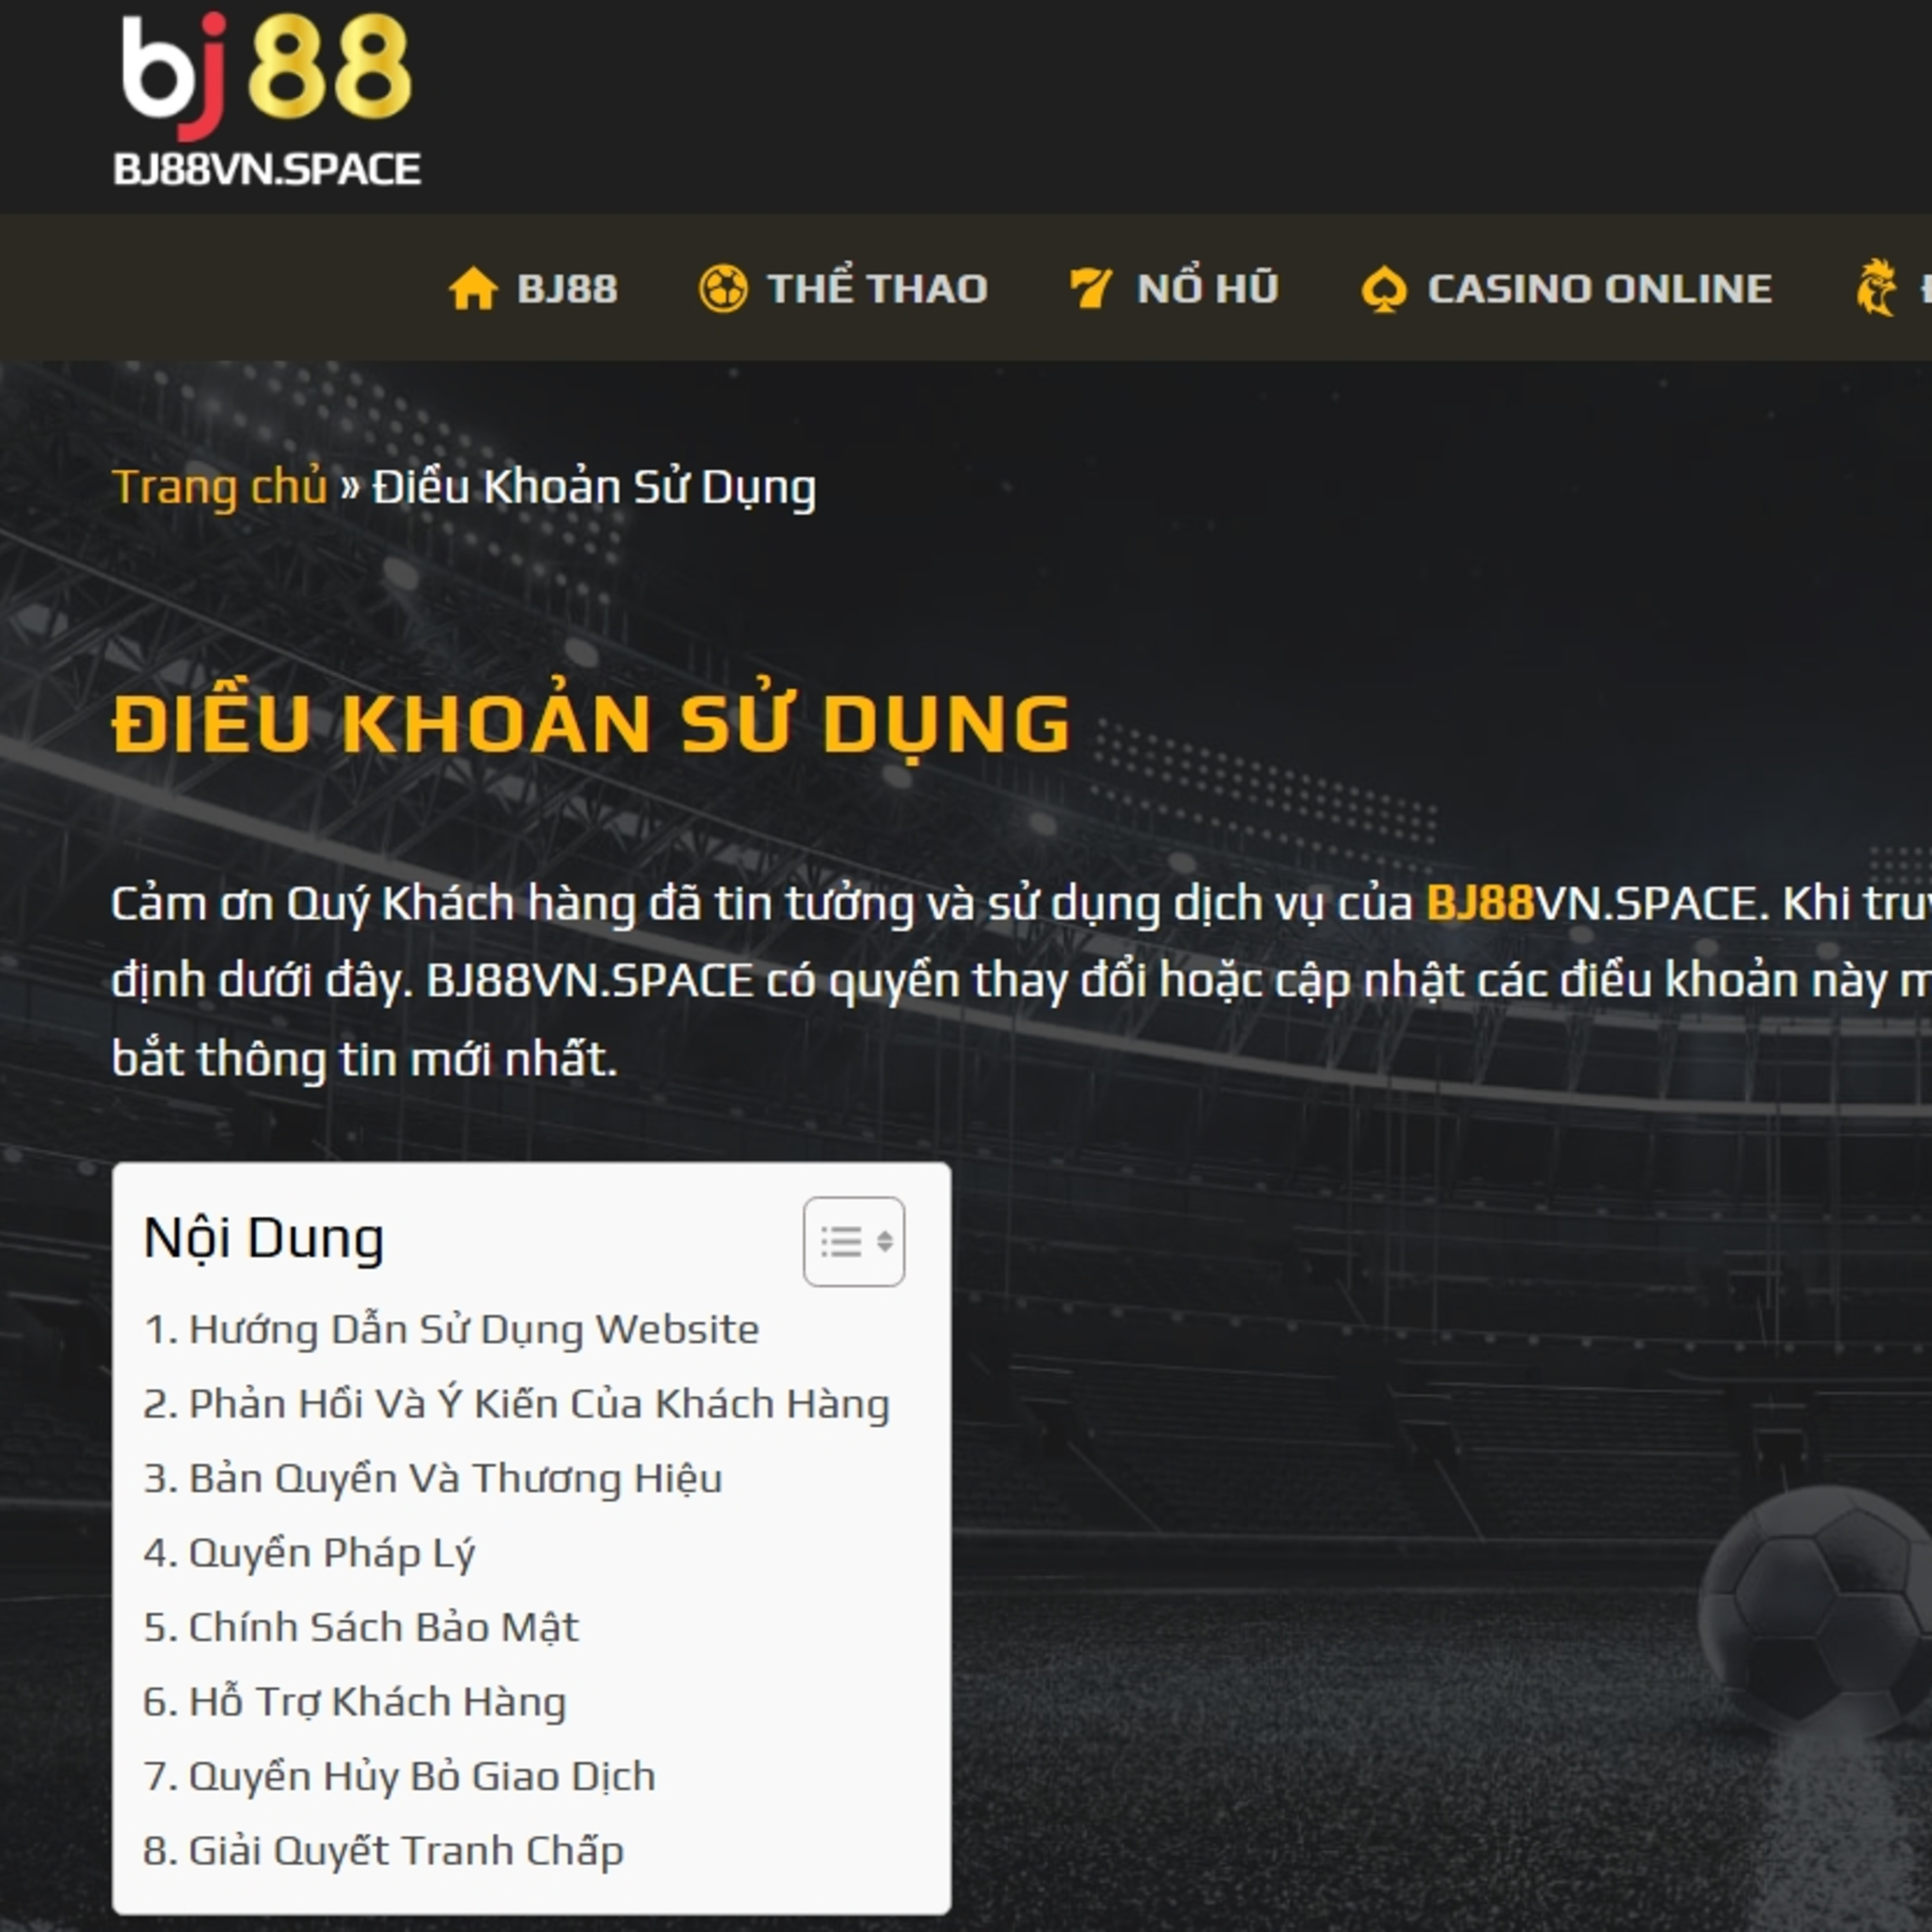1932x1932 pixels.
Task: Toggle the Nội Dung table of contents
Action: click(854, 1241)
